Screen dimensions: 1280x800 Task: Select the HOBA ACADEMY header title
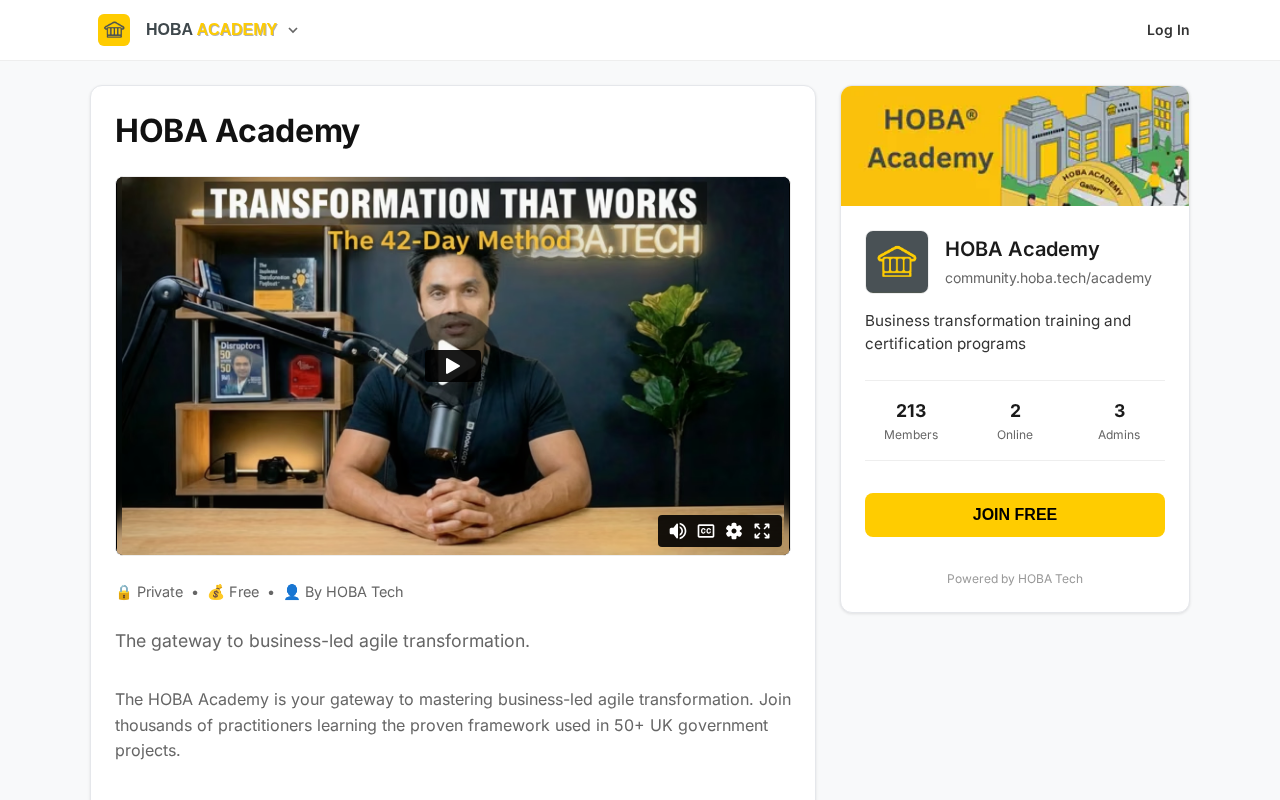[x=212, y=30]
